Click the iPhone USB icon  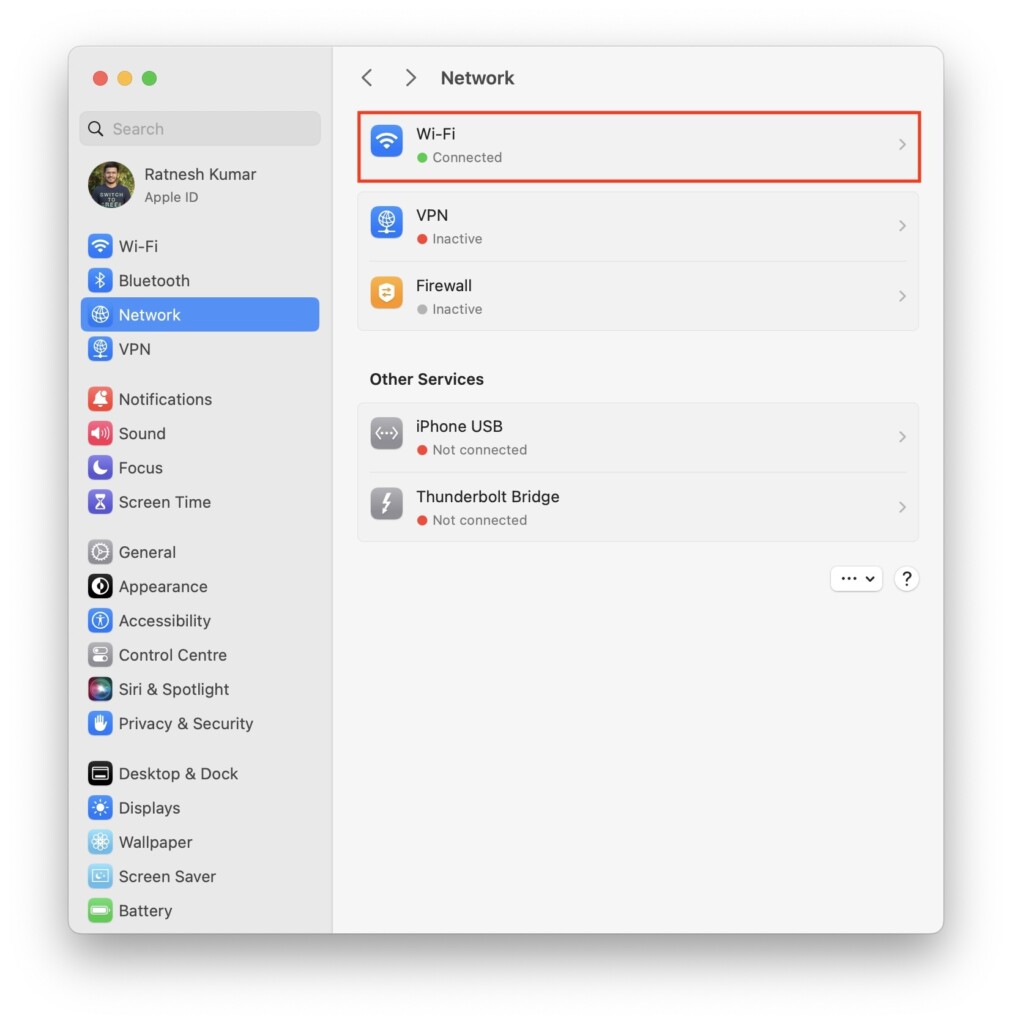coord(387,434)
